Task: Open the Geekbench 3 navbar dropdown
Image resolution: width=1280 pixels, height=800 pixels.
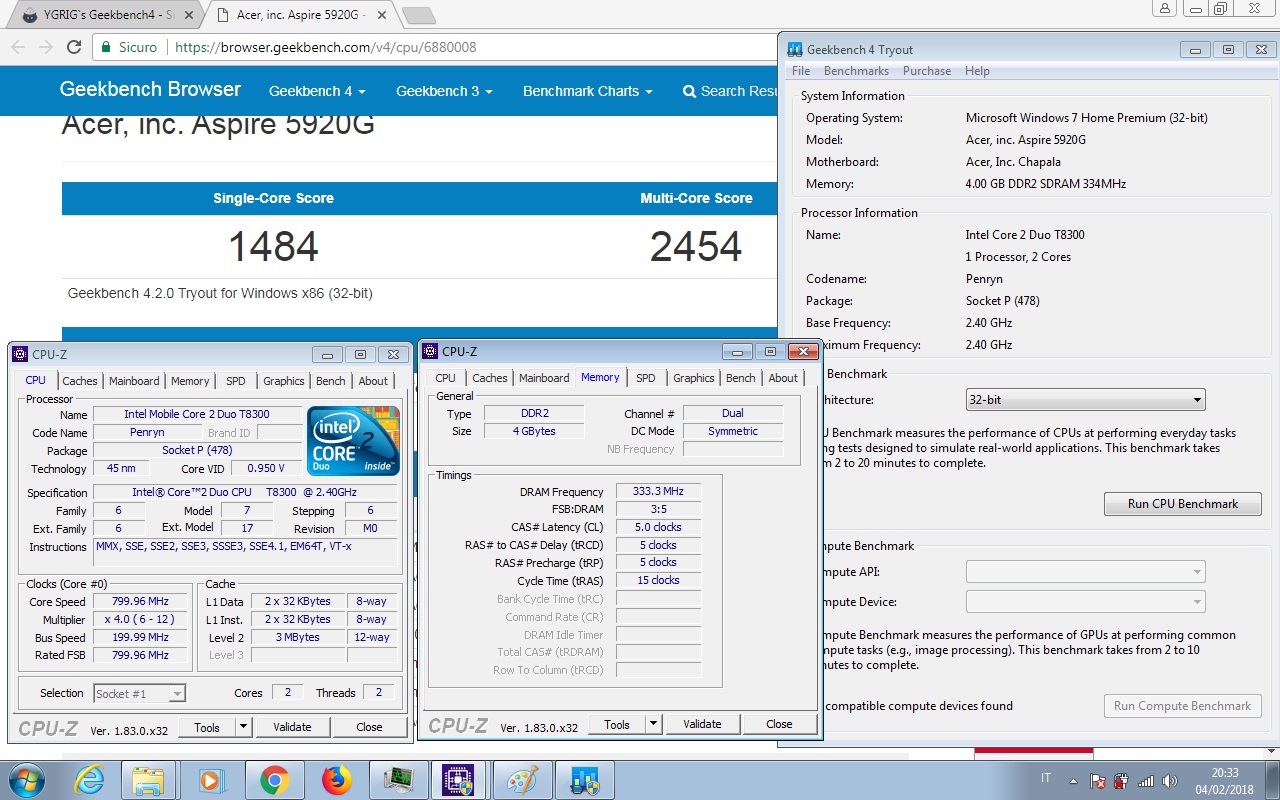Action: (x=444, y=91)
